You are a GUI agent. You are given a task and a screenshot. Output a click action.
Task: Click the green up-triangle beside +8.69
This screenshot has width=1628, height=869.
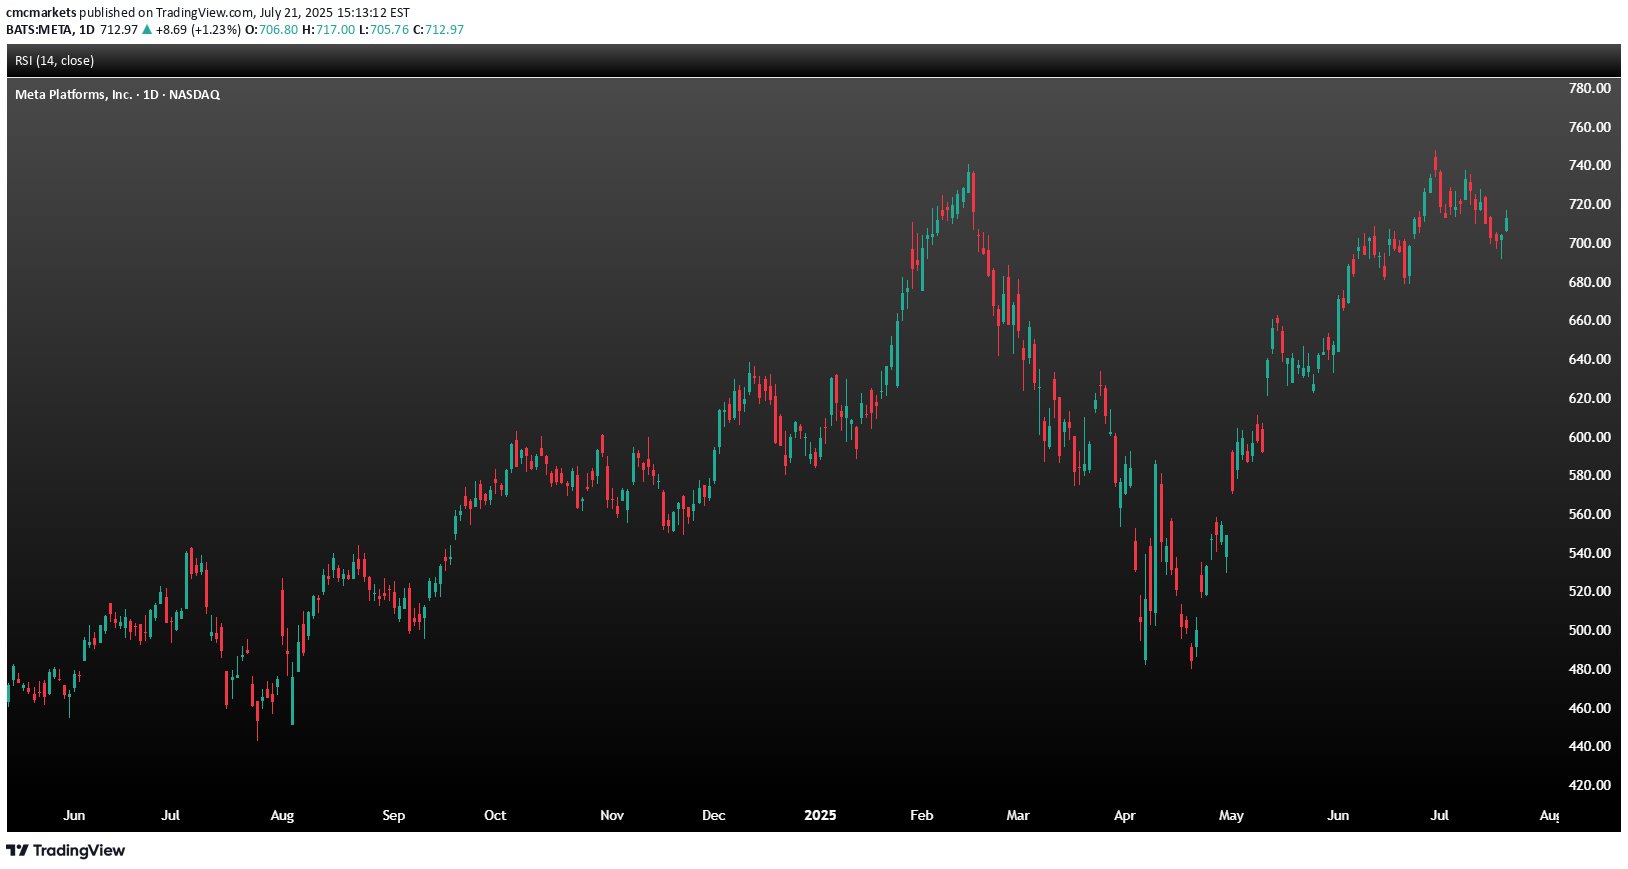(x=147, y=30)
